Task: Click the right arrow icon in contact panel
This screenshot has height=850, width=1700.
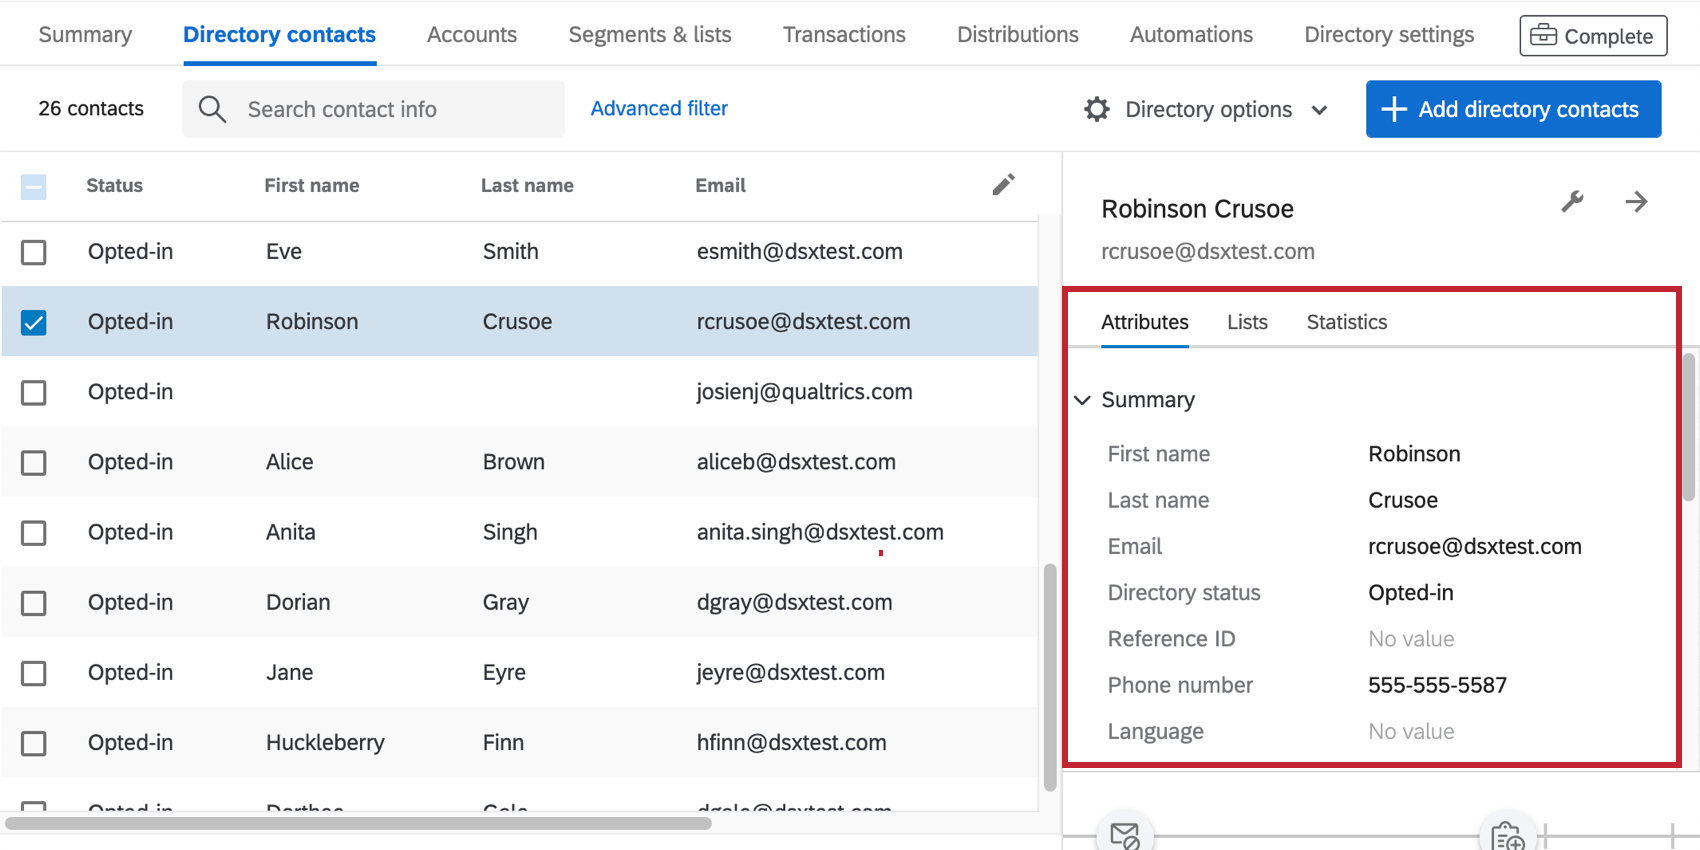Action: 1636,202
